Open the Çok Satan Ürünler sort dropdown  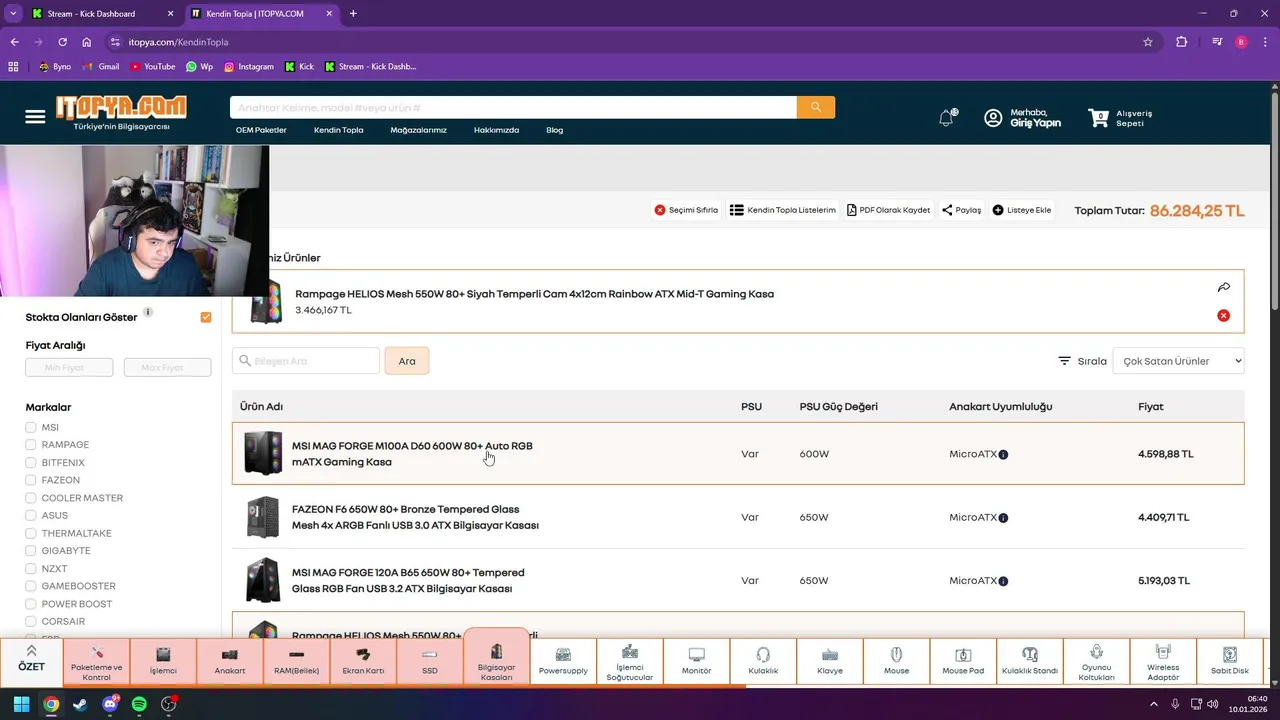pos(1178,361)
